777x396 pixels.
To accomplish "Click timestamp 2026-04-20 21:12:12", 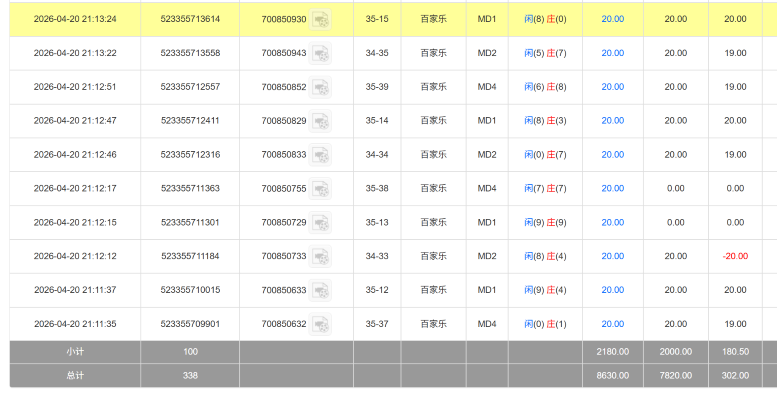I will coord(75,256).
